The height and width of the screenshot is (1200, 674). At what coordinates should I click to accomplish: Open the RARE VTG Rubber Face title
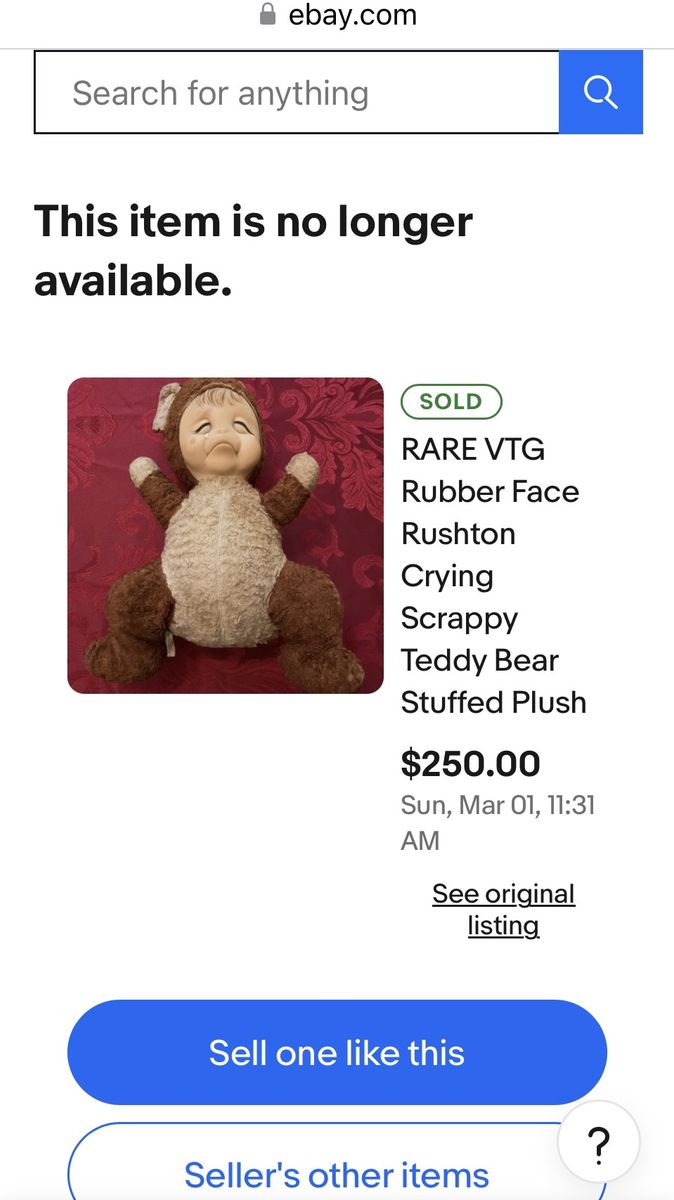point(472,449)
